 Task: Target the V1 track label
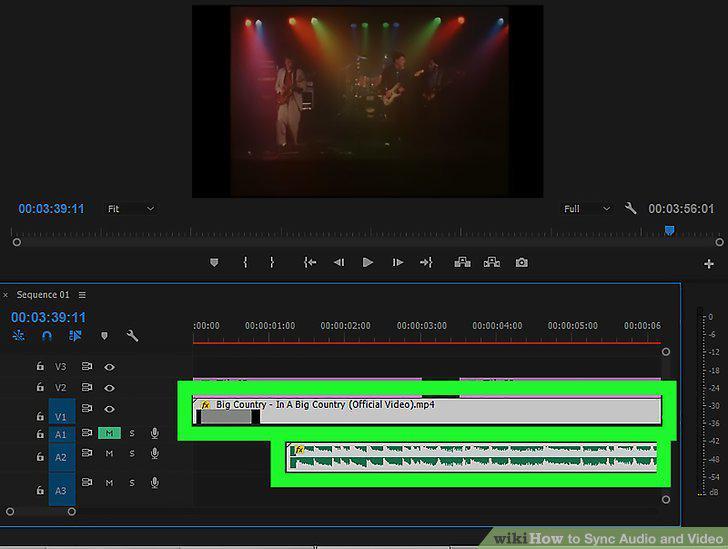point(62,412)
